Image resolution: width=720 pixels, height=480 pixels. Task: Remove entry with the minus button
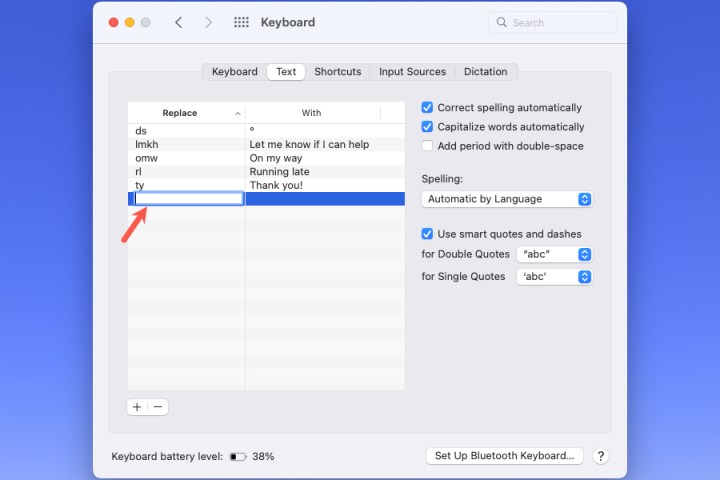point(158,407)
